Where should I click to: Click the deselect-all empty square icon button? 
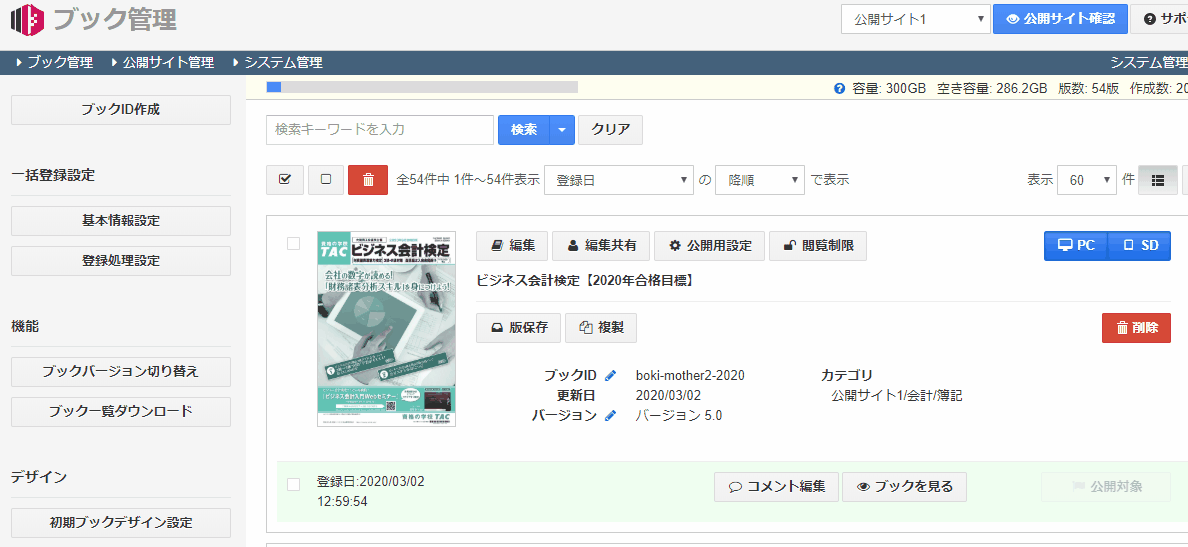[326, 180]
